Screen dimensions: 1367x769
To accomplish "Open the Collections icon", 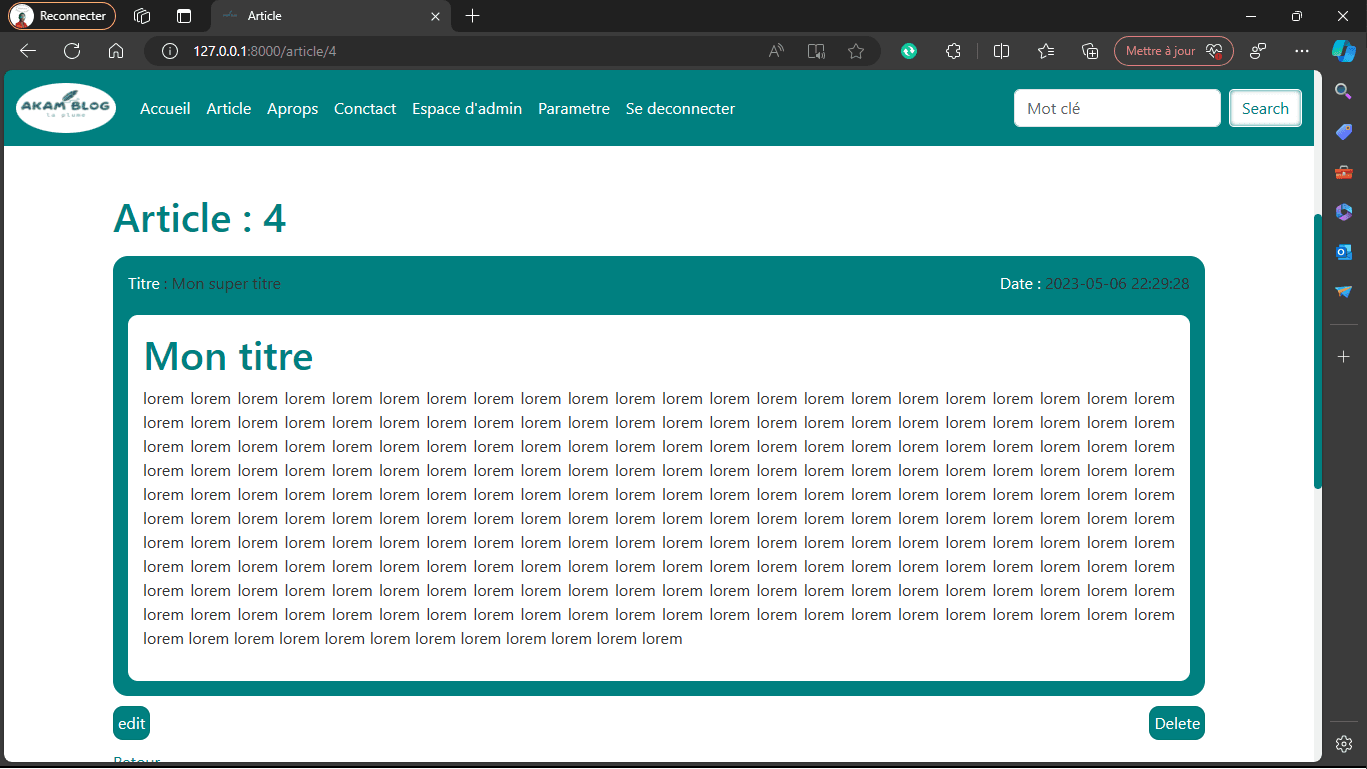I will [1091, 51].
